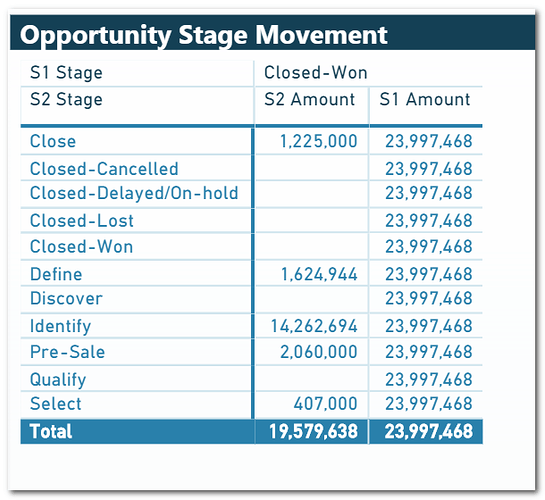Select the Discover row label
Viewport: 545px width, 500px height.
(66, 298)
